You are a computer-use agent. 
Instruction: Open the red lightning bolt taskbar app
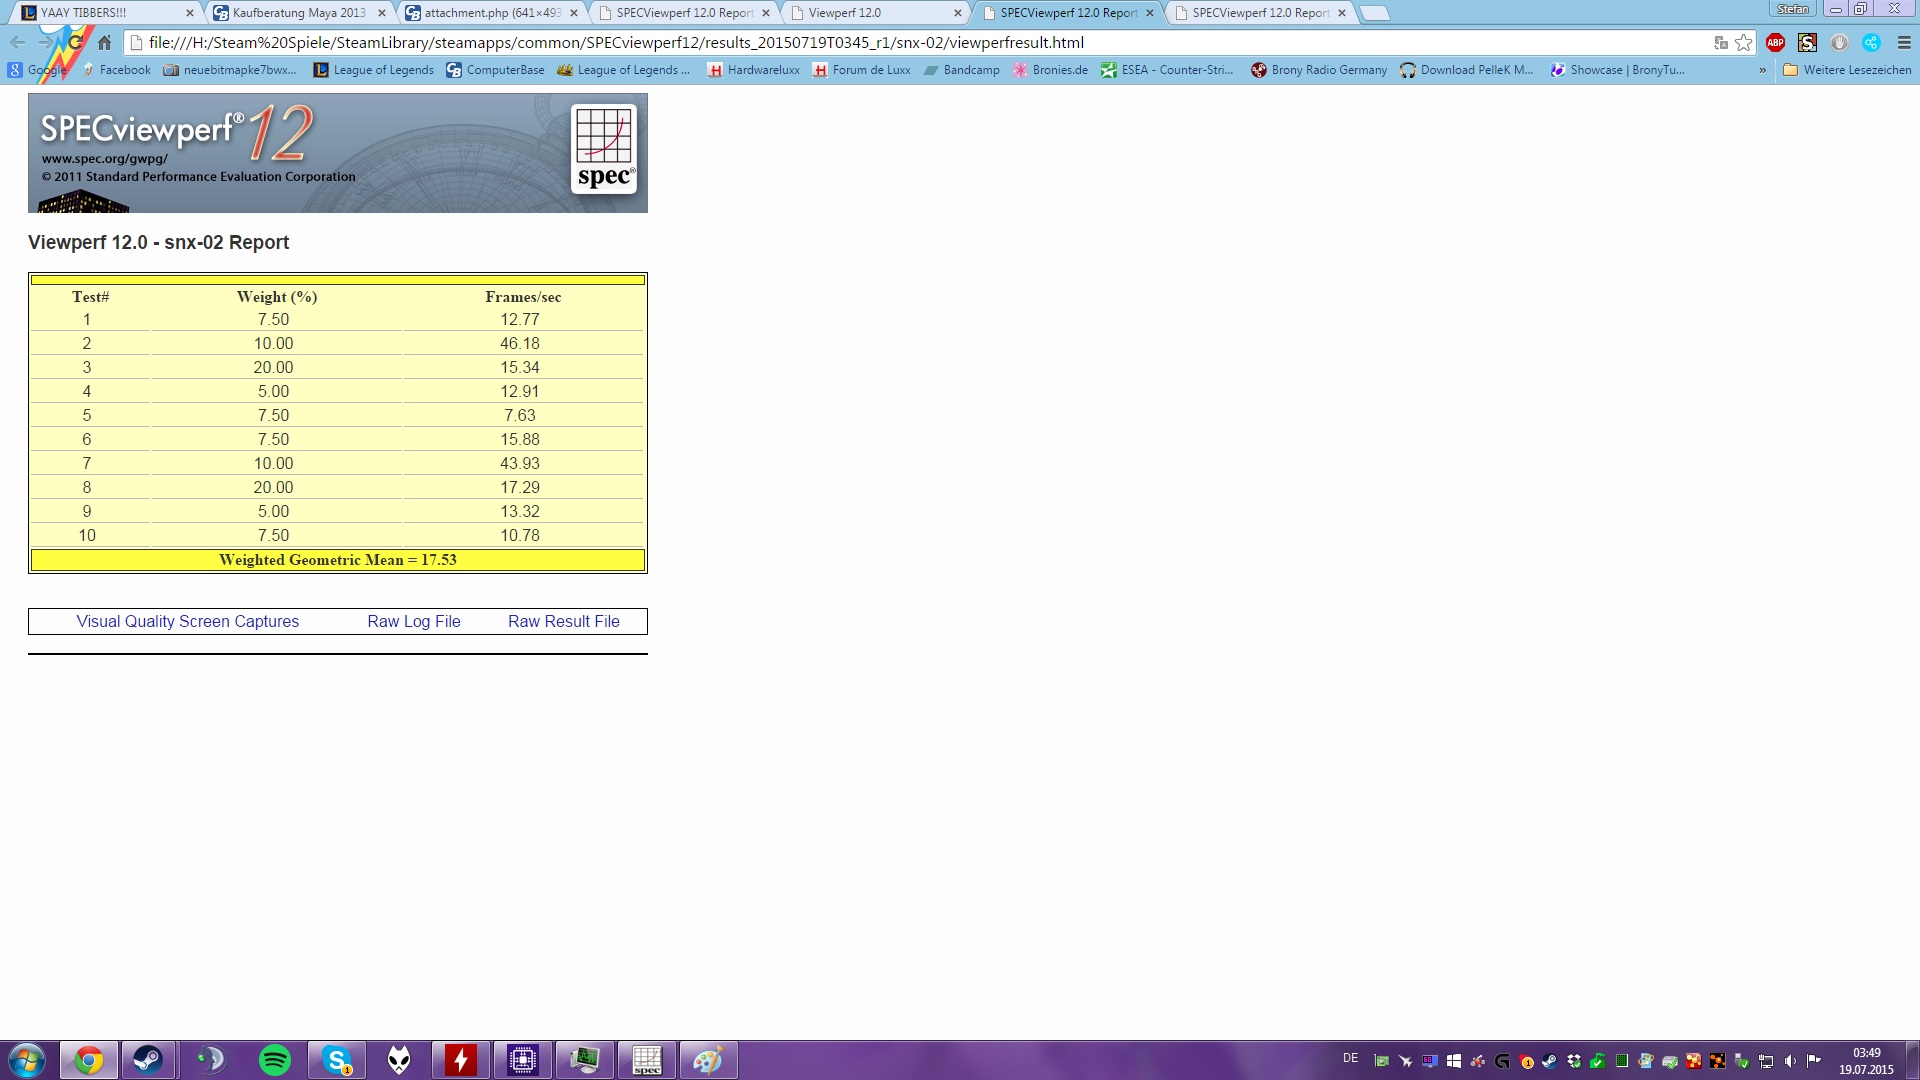(x=461, y=1060)
